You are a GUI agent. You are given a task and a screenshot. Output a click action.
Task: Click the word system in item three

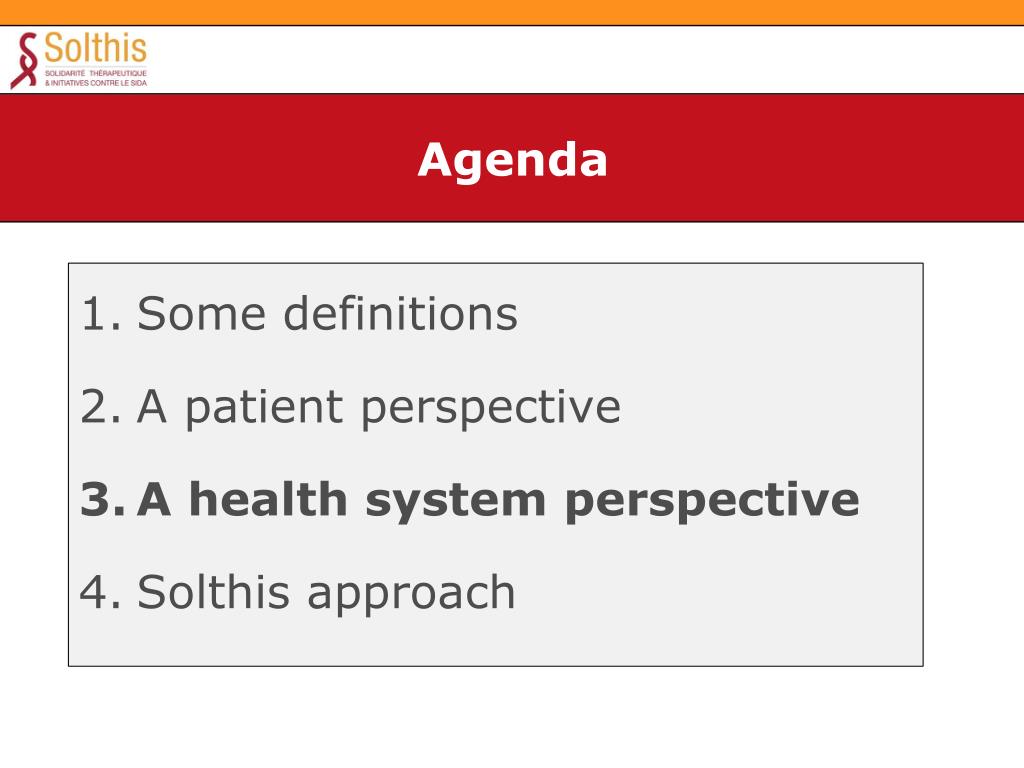point(455,502)
